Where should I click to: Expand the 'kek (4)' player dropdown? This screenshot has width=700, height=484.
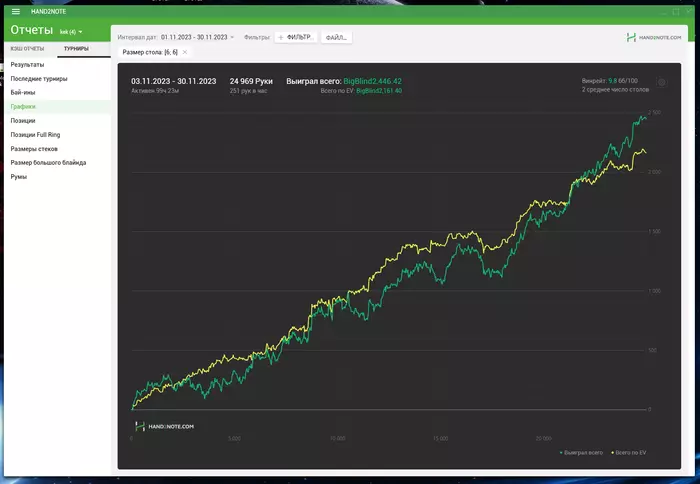(x=71, y=32)
